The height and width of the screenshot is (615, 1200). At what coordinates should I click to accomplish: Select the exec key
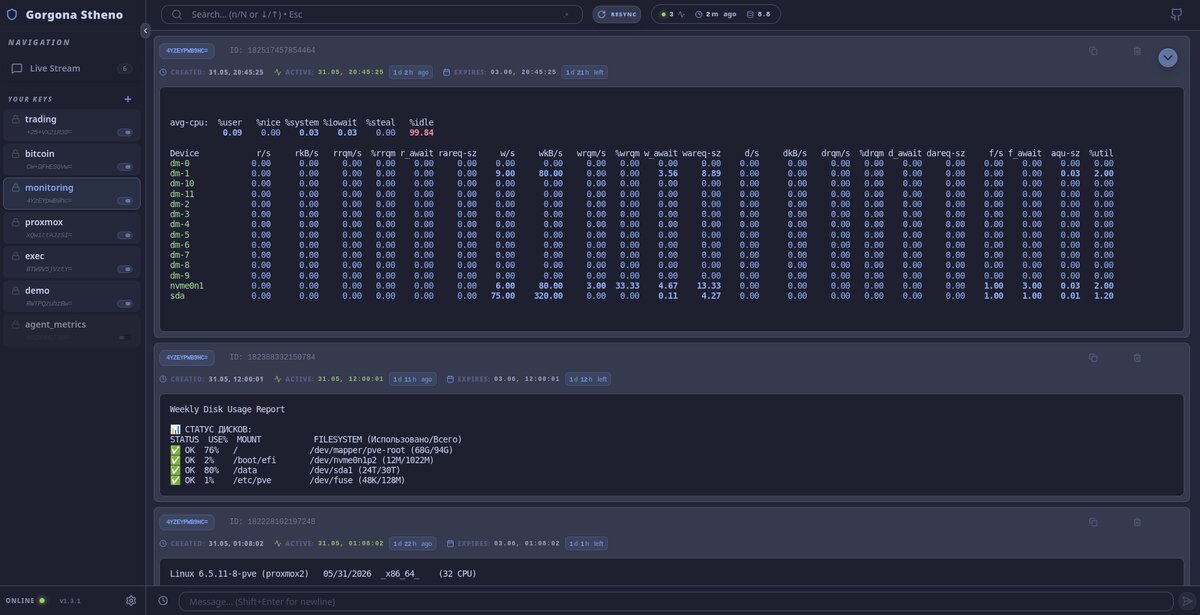click(72, 262)
